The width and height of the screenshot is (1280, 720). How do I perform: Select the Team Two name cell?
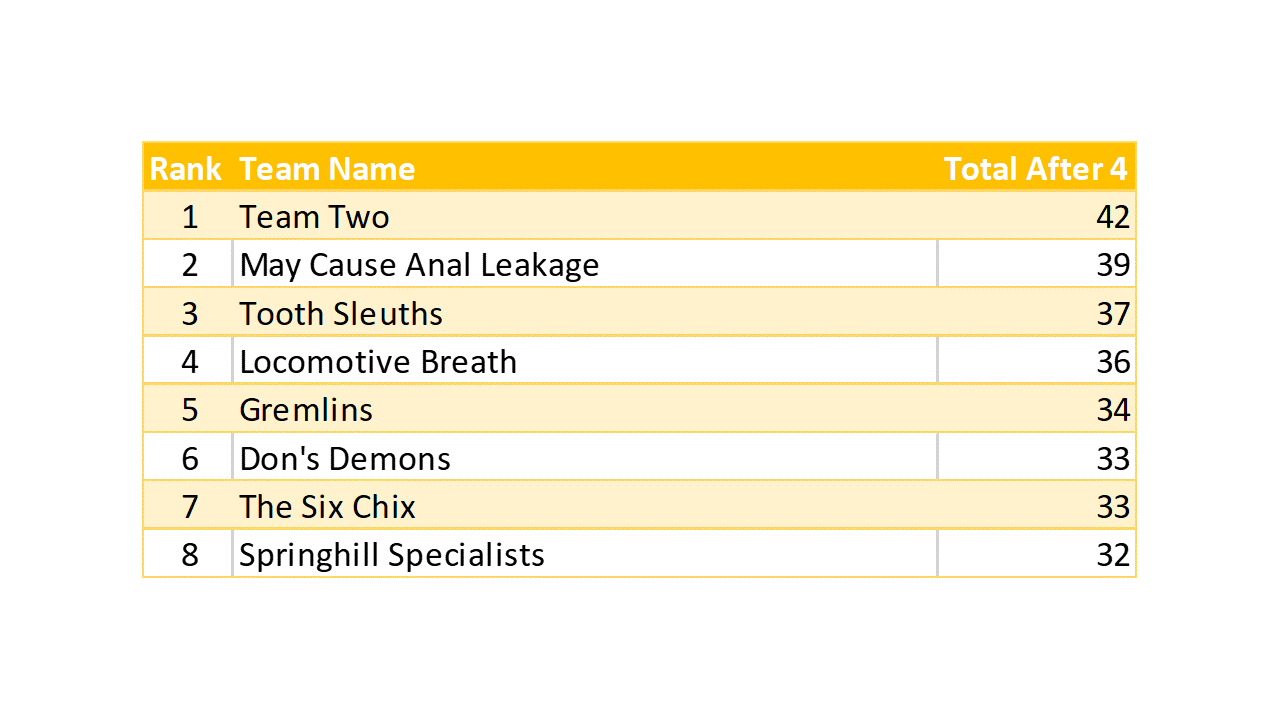[315, 217]
